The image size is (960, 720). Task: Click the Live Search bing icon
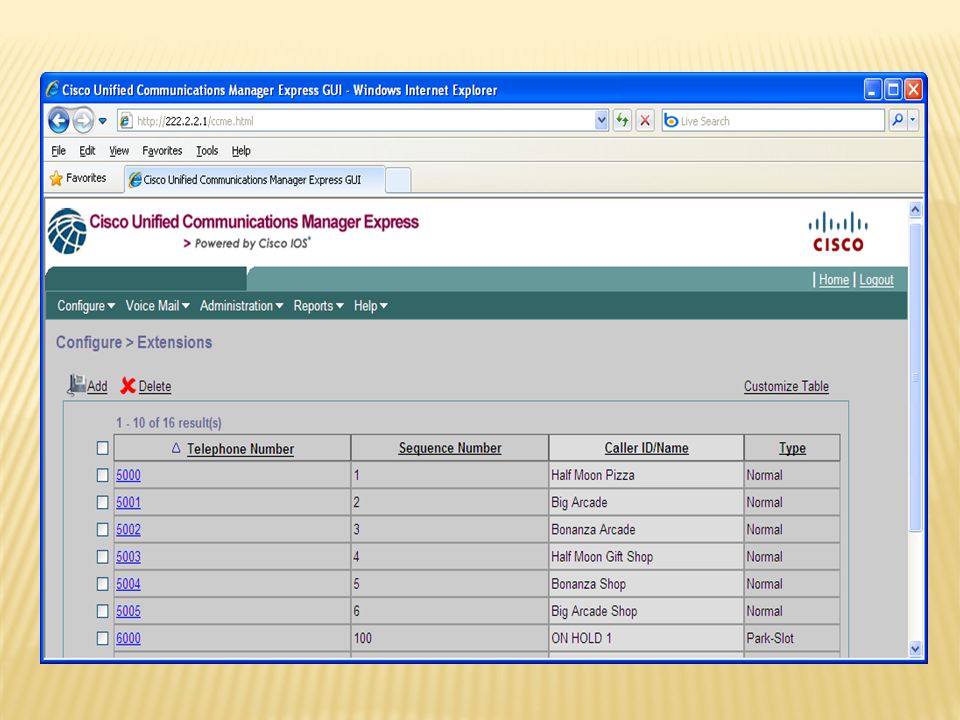[x=671, y=121]
